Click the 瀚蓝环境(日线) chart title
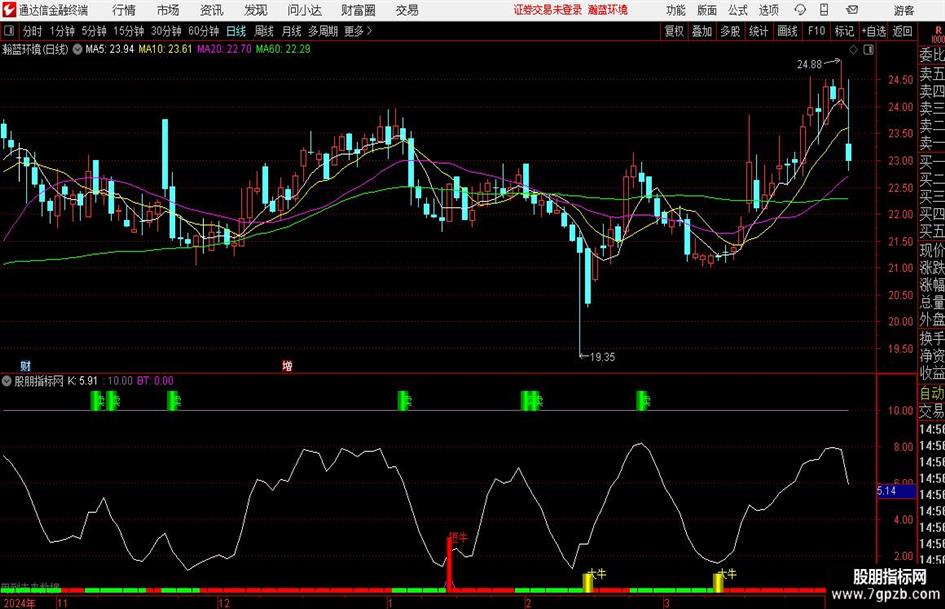This screenshot has height=609, width=945. [x=35, y=49]
